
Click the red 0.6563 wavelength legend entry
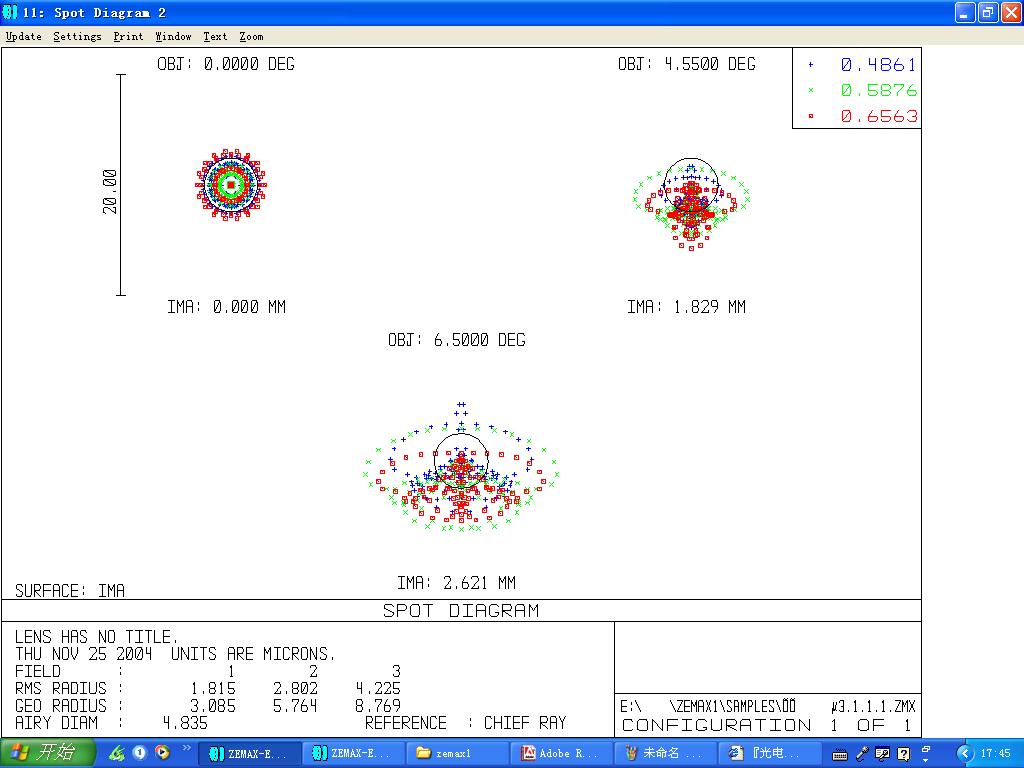(x=863, y=116)
